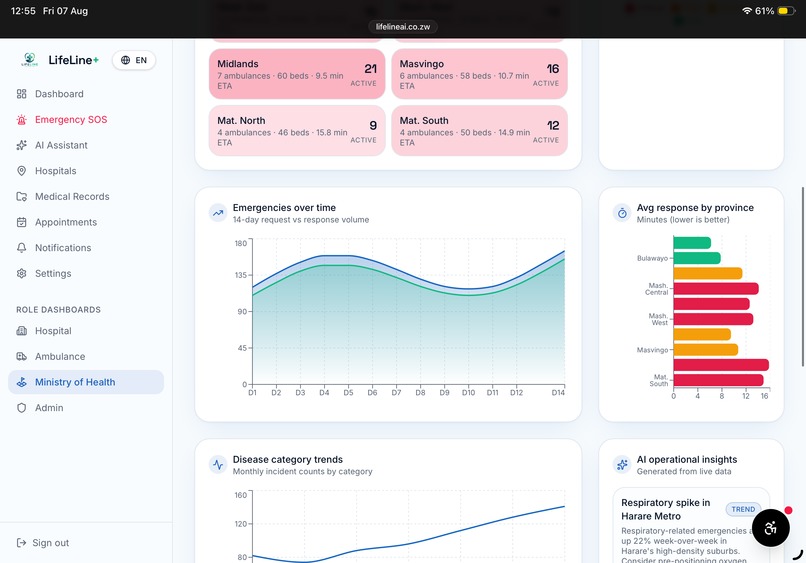Open the accessibility floating button
The width and height of the screenshot is (806, 563).
771,528
